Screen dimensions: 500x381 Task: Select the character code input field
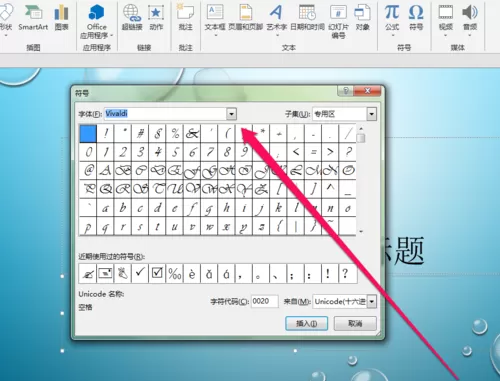pyautogui.click(x=265, y=301)
